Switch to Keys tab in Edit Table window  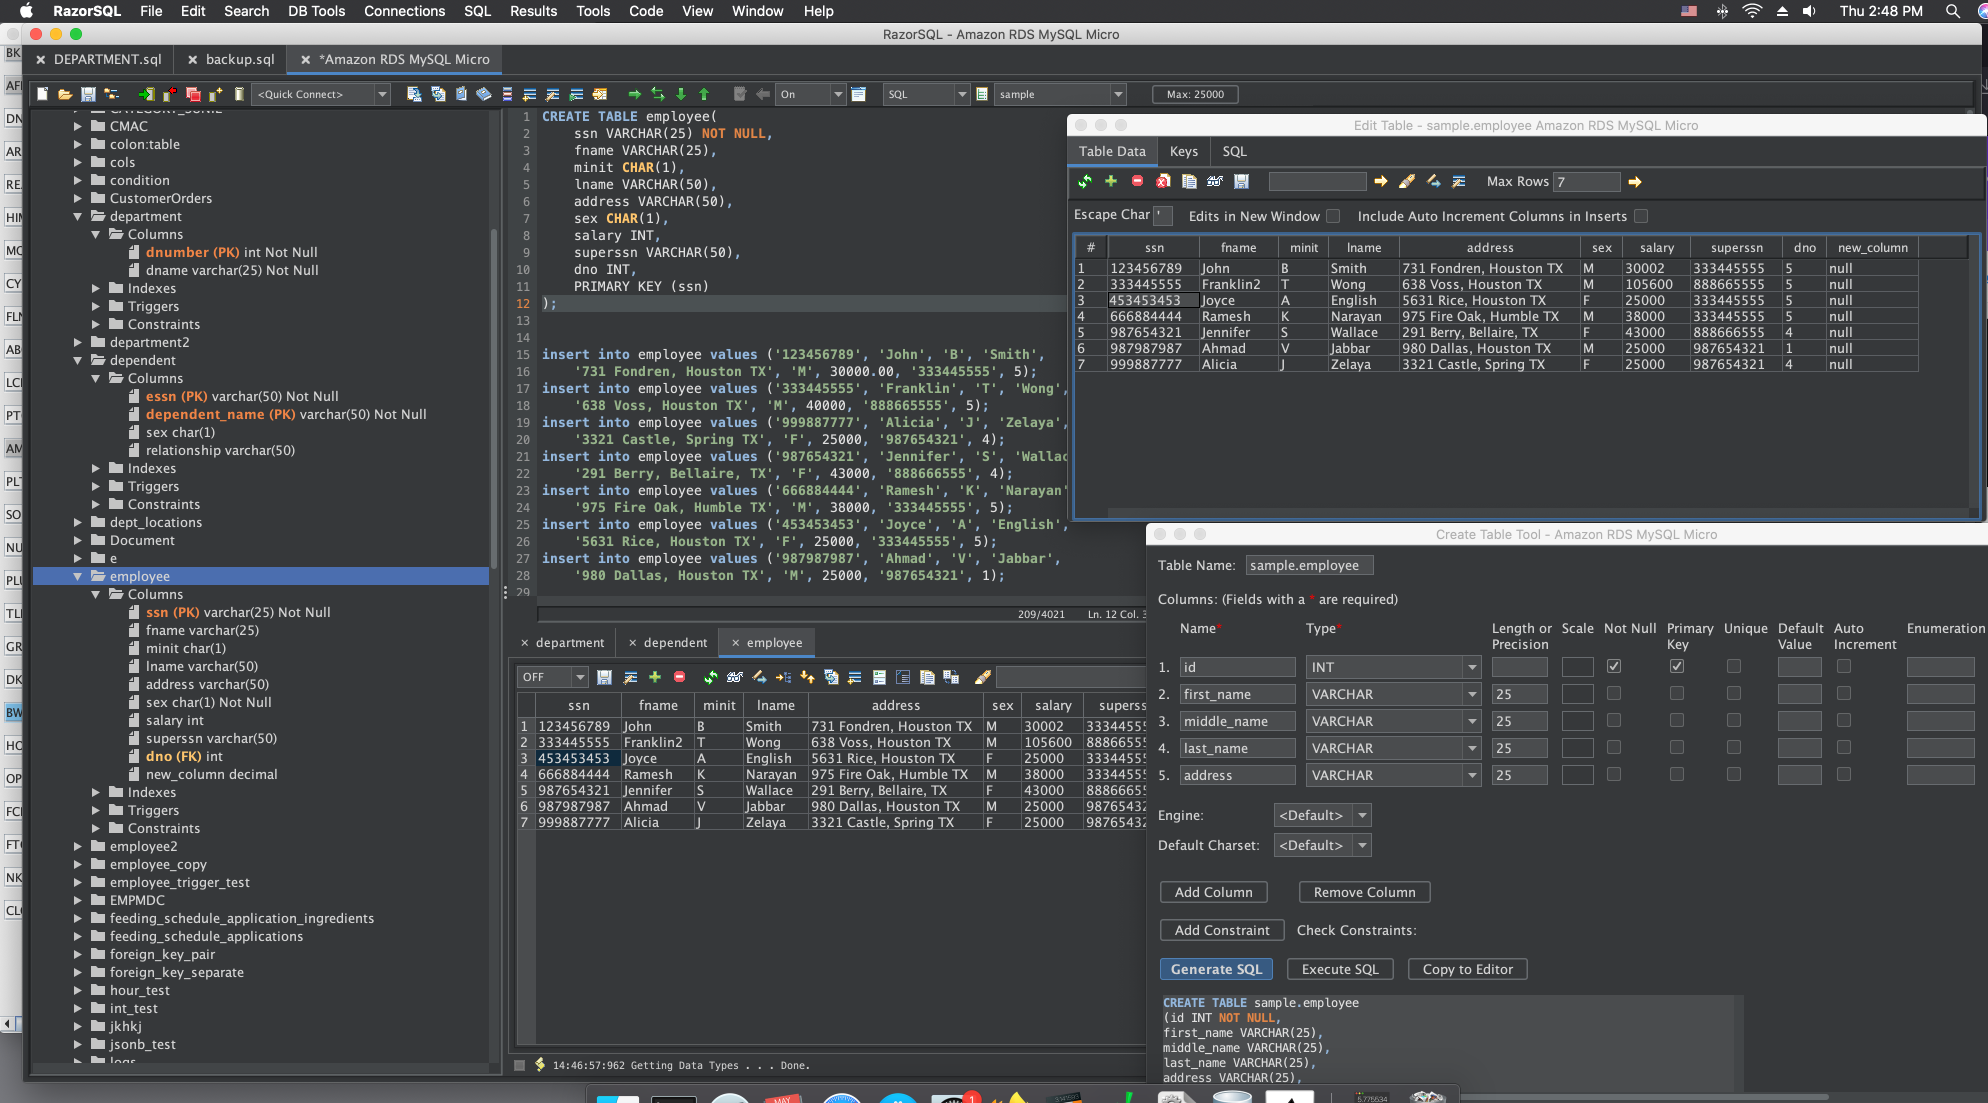click(1184, 151)
